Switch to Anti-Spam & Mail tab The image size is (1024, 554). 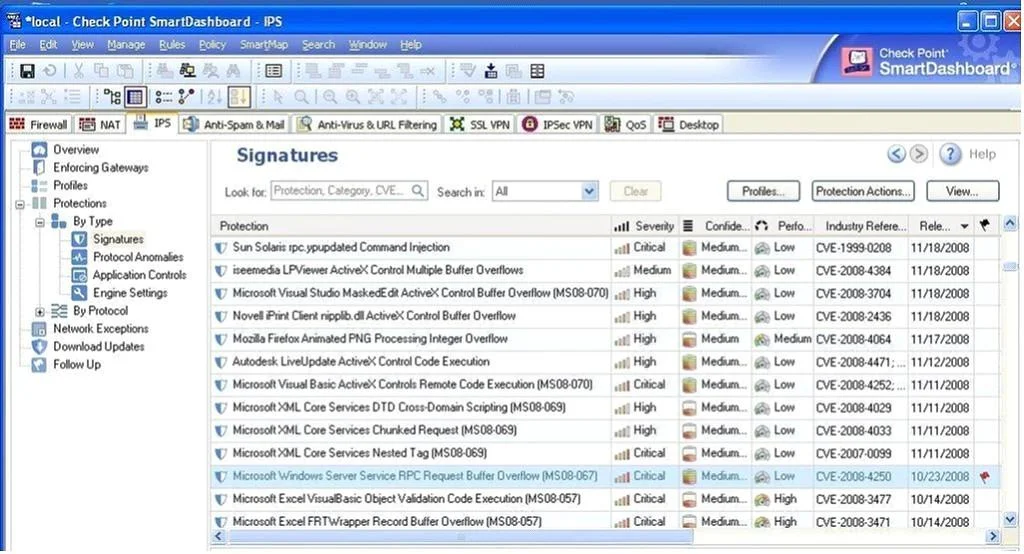point(234,124)
